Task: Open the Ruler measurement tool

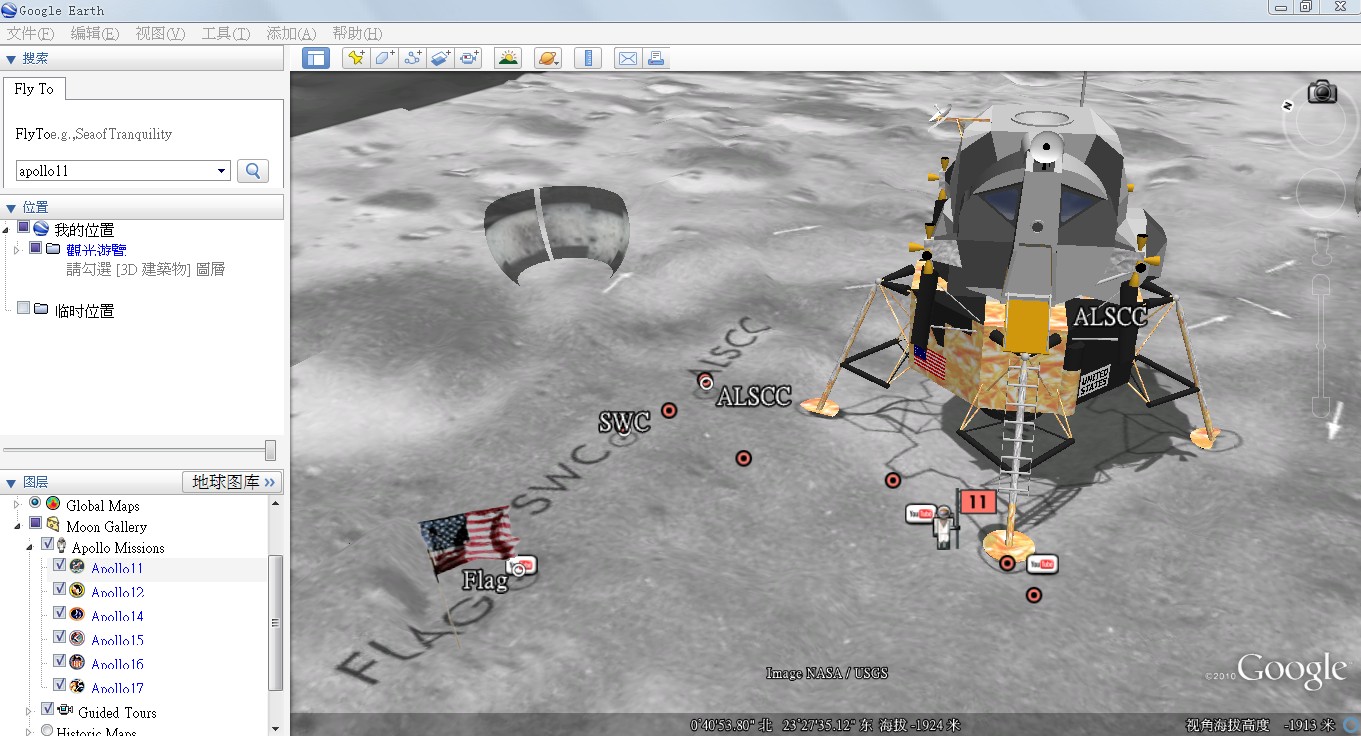Action: coord(587,58)
